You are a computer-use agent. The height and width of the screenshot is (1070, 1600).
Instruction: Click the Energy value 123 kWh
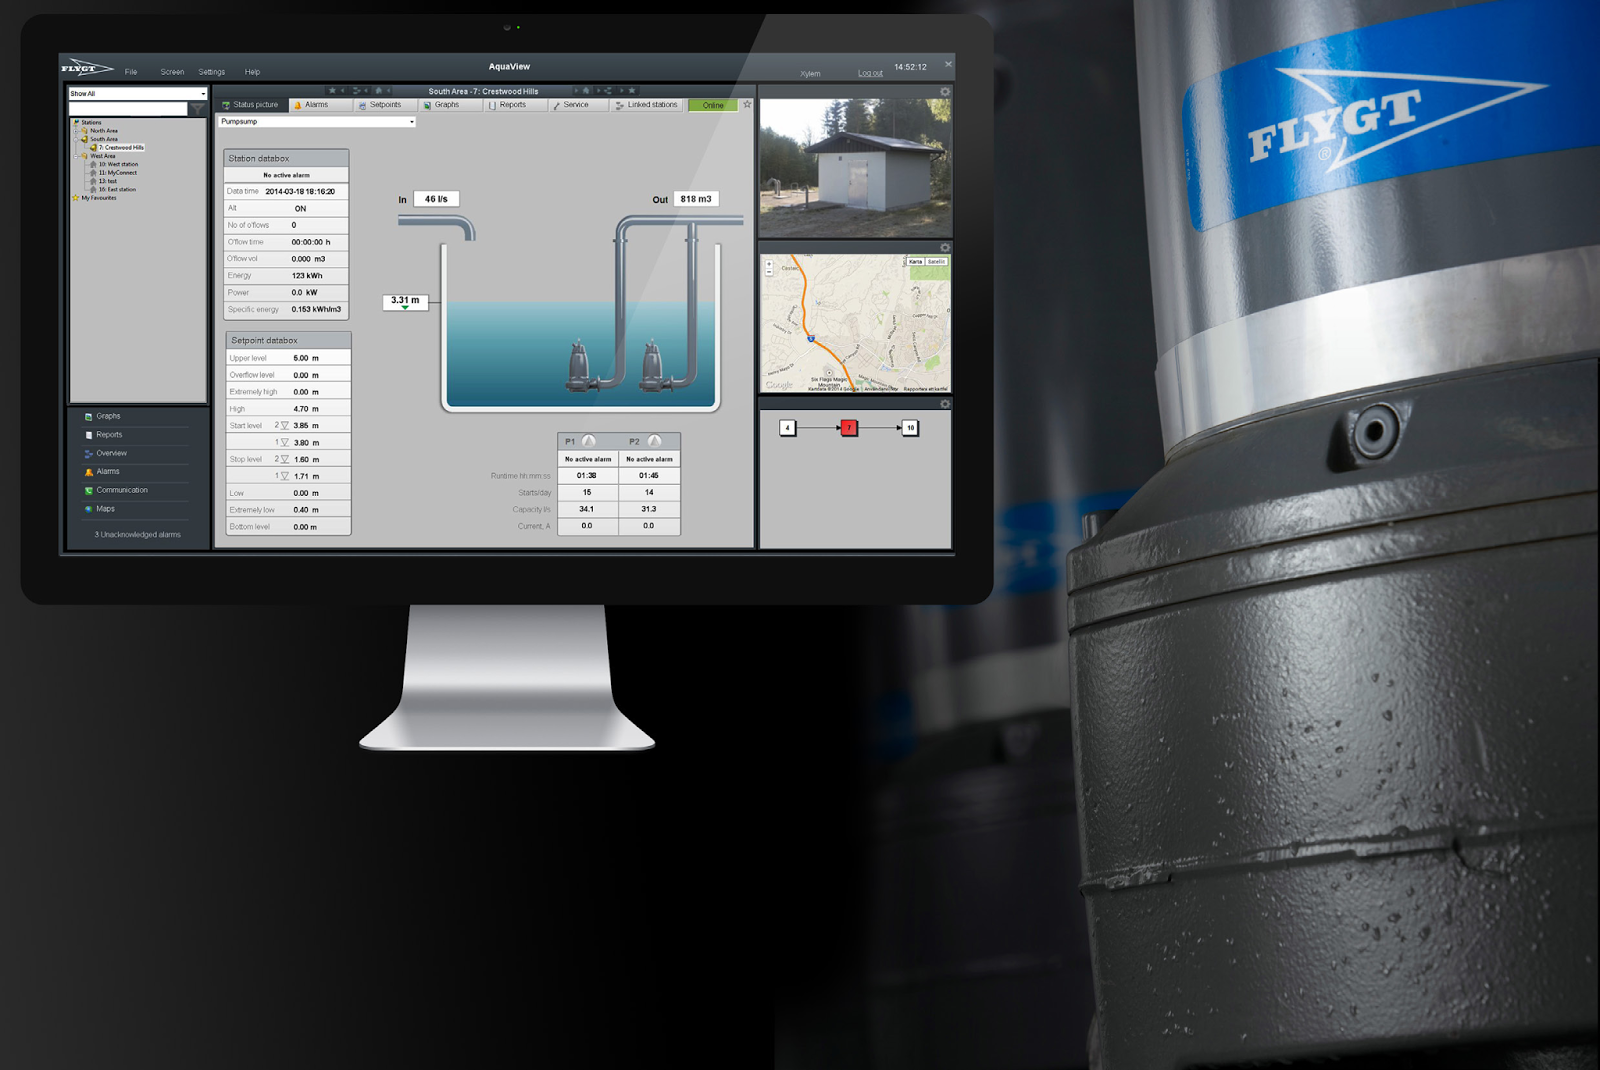[307, 276]
